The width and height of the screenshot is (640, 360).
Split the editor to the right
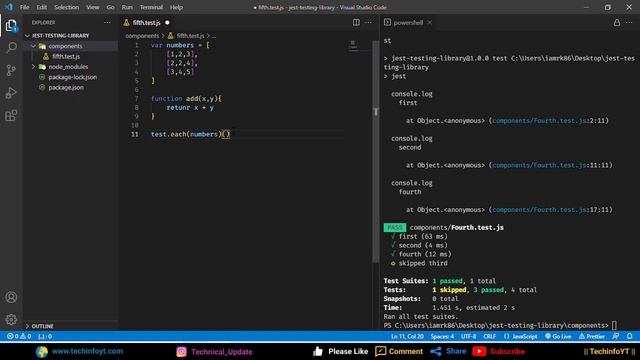click(x=356, y=22)
